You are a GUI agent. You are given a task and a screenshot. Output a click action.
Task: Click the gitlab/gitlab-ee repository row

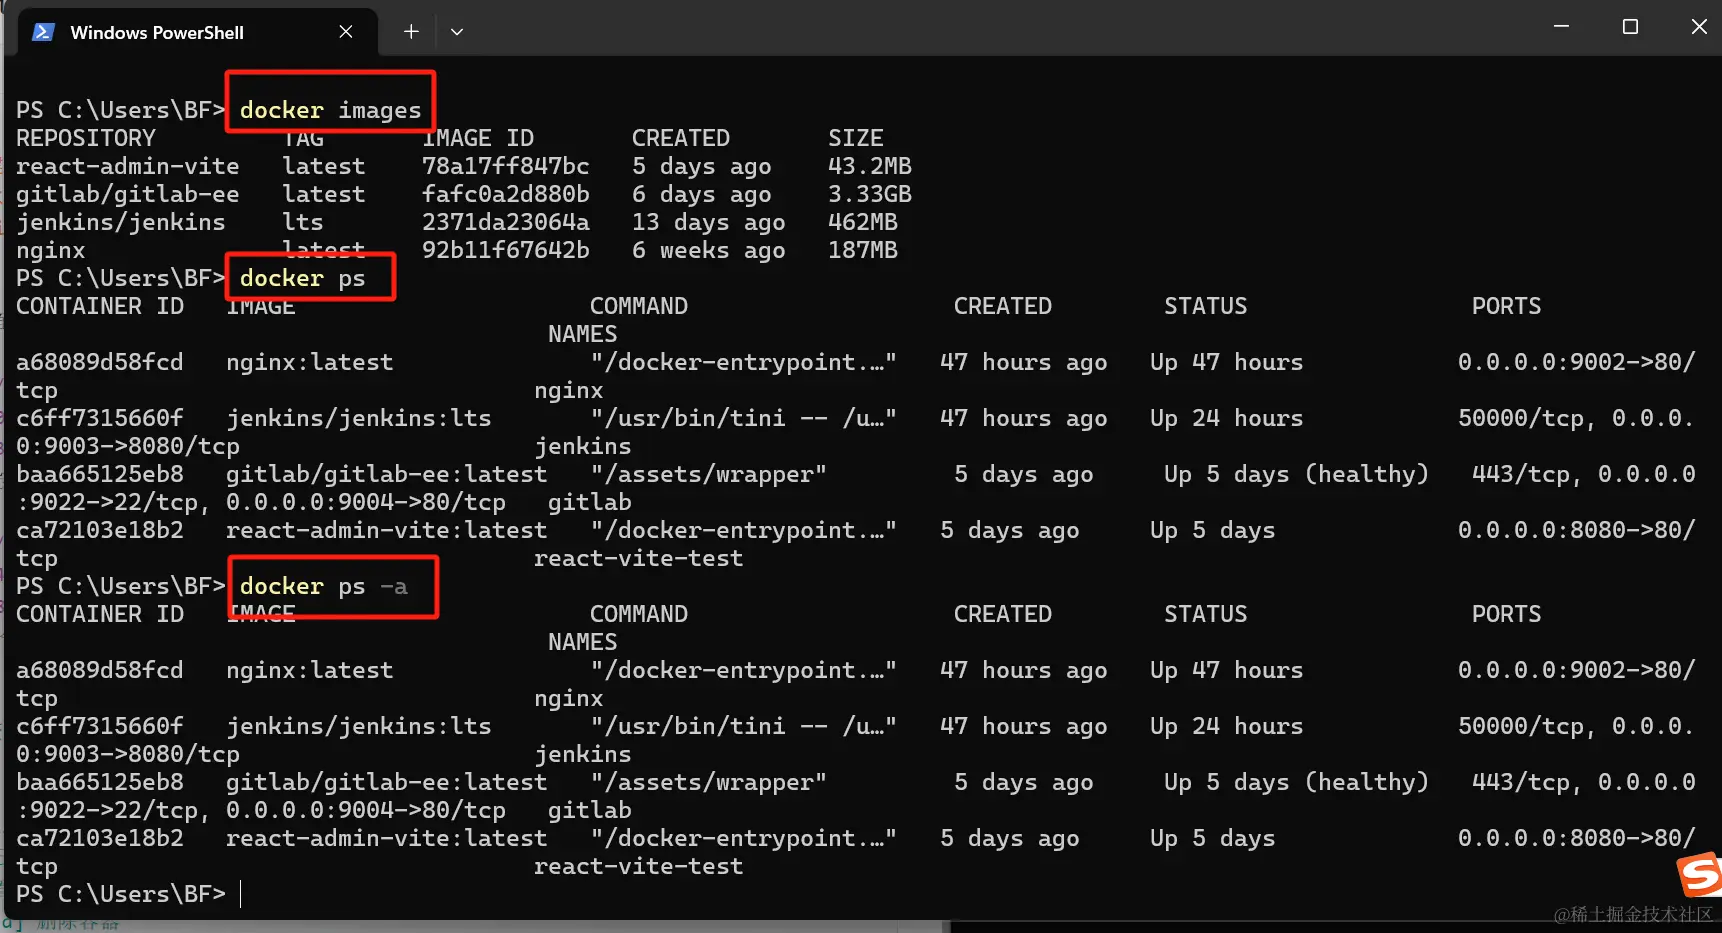(x=463, y=194)
